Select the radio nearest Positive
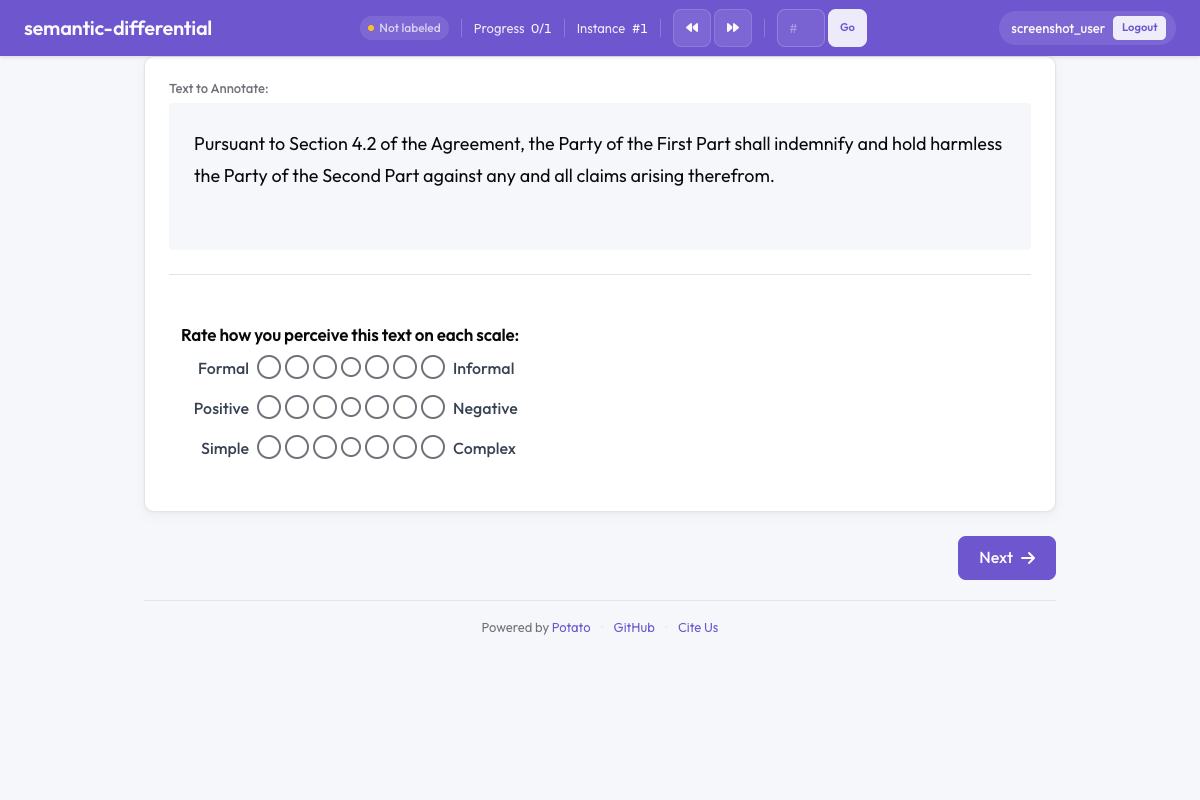 coord(269,408)
